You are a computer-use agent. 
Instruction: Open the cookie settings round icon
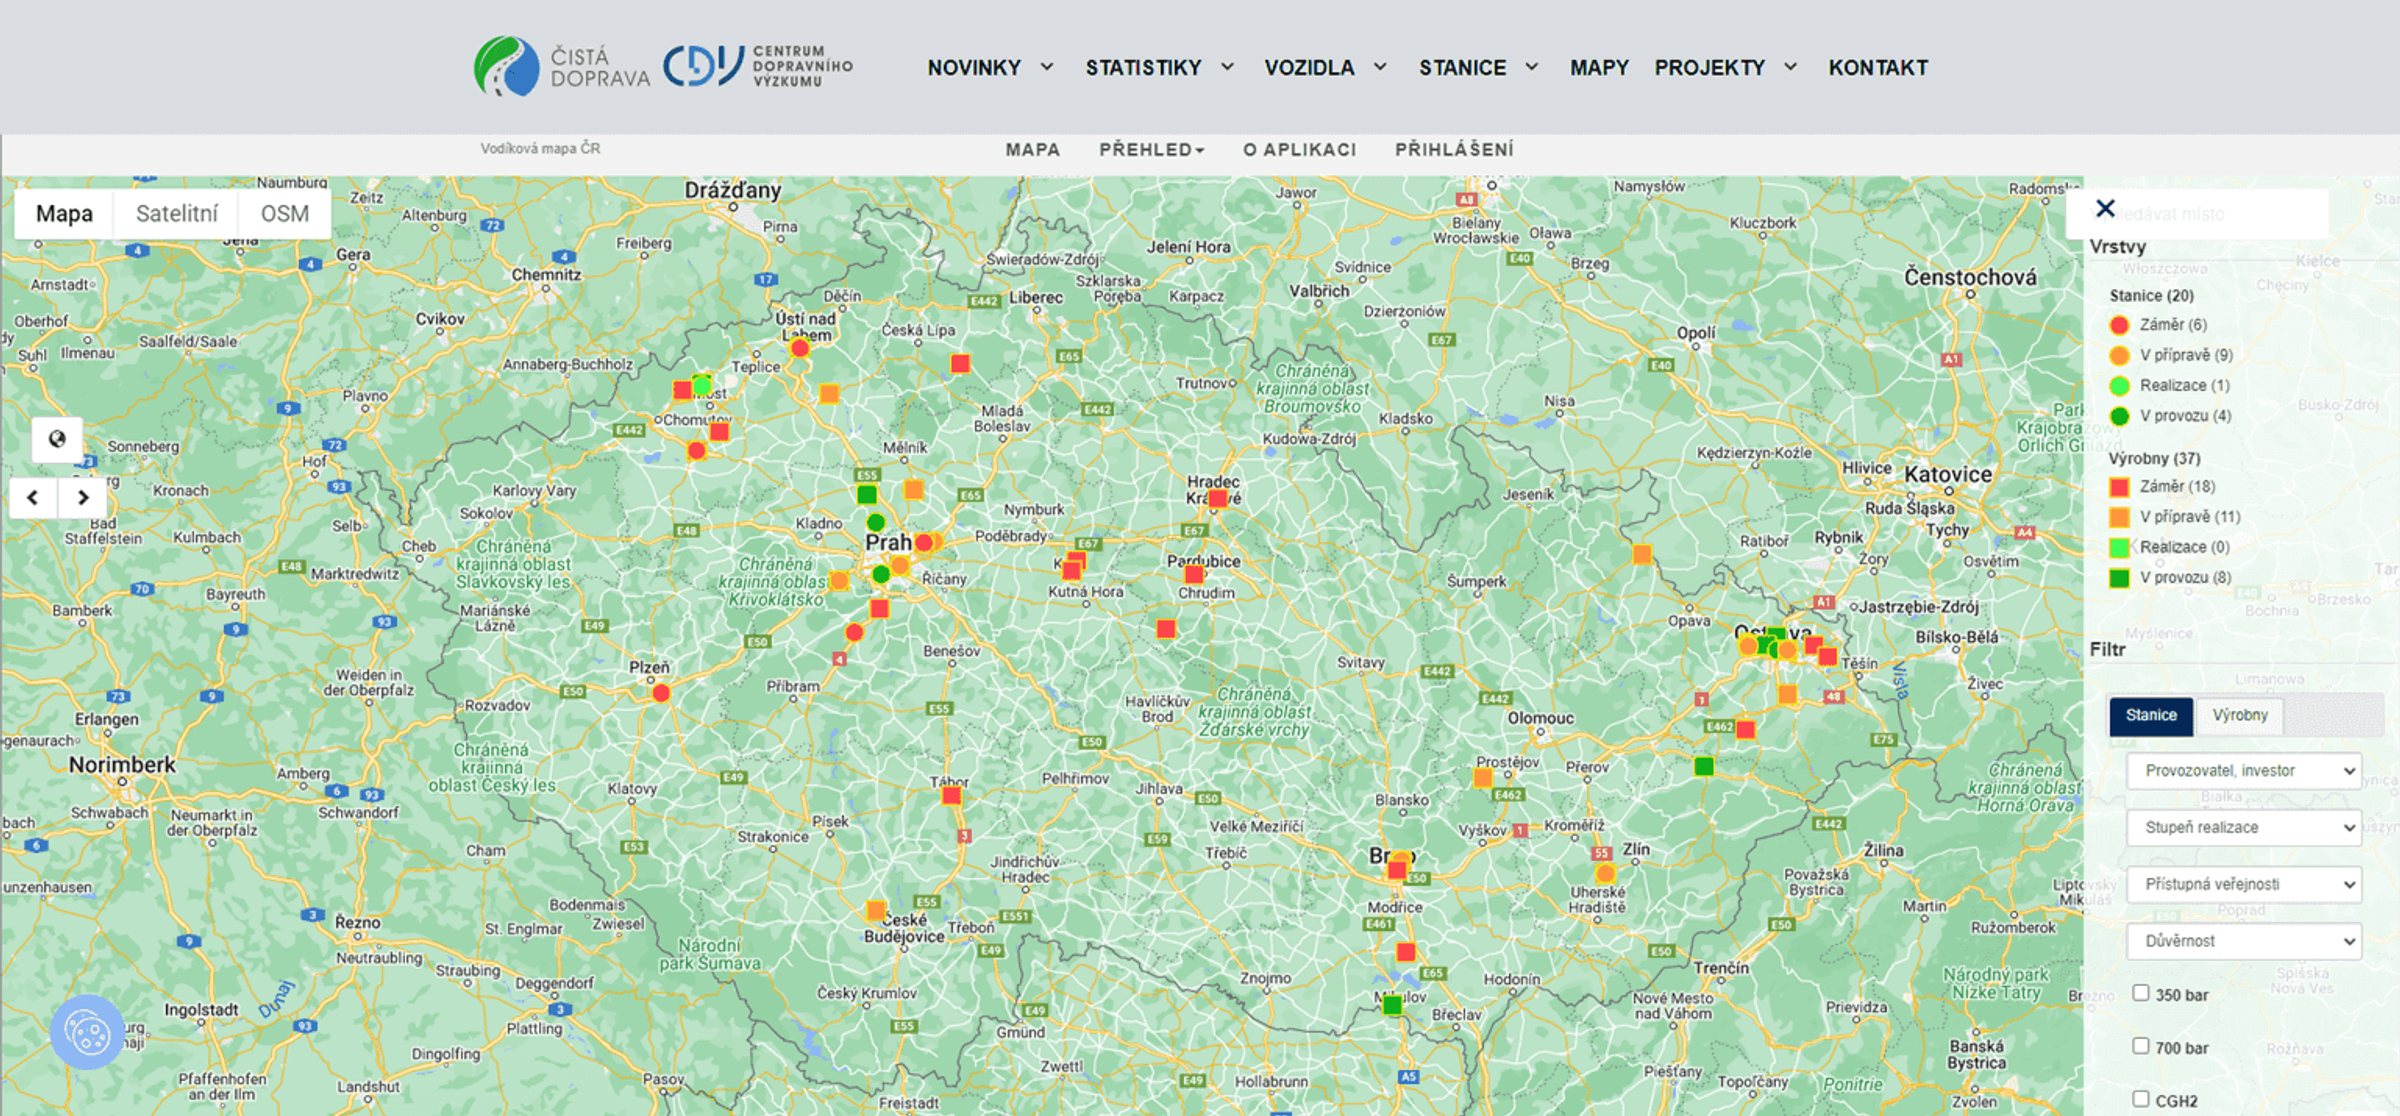[87, 1032]
